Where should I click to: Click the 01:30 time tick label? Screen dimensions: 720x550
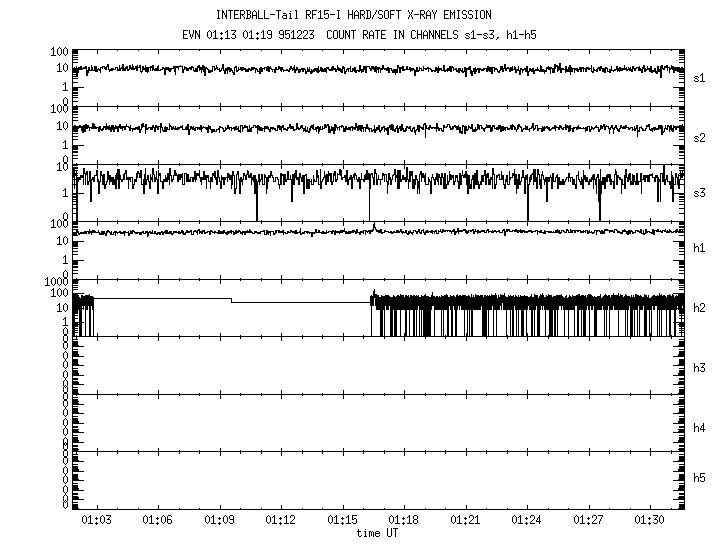pos(650,521)
